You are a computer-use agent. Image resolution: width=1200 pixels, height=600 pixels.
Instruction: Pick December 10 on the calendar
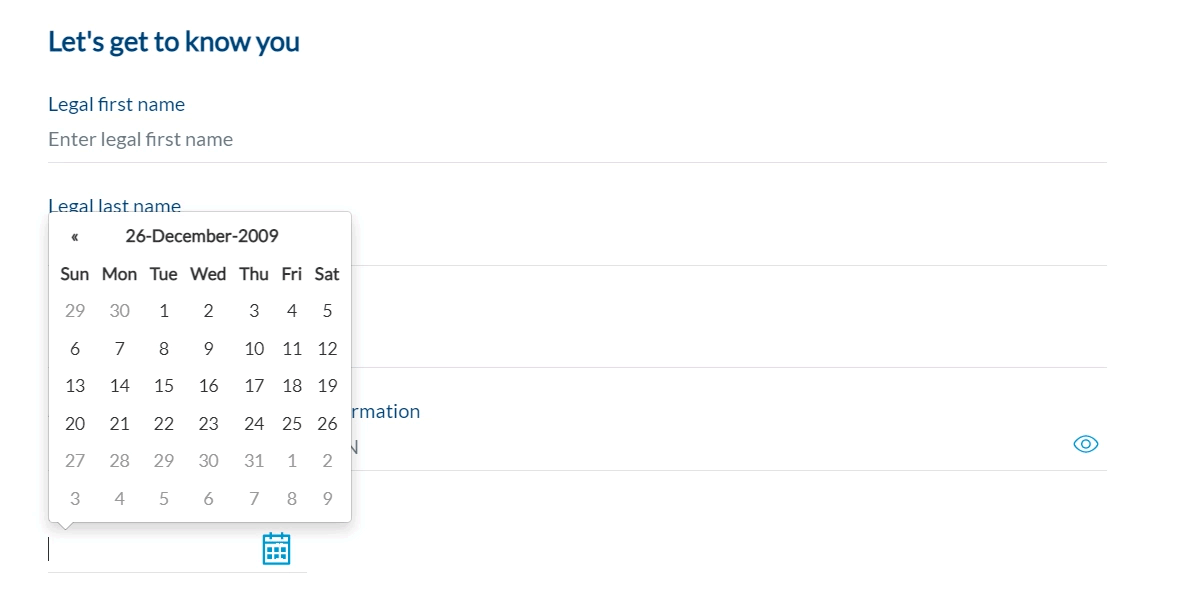[x=254, y=349]
